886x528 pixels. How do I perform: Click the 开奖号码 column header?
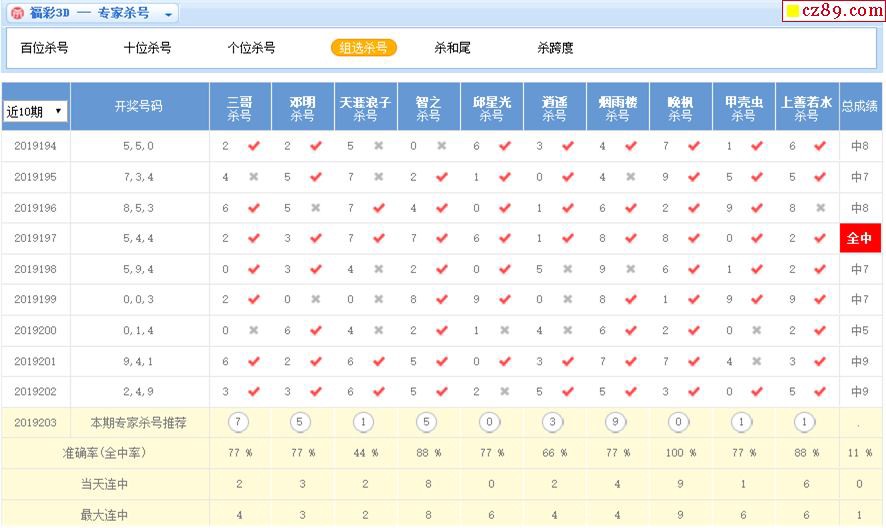[x=138, y=106]
